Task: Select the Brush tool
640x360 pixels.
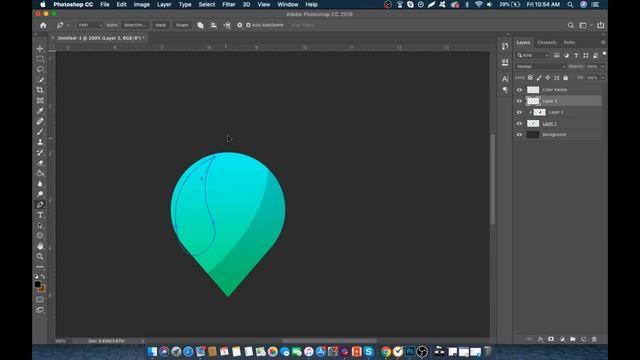Action: (x=40, y=132)
